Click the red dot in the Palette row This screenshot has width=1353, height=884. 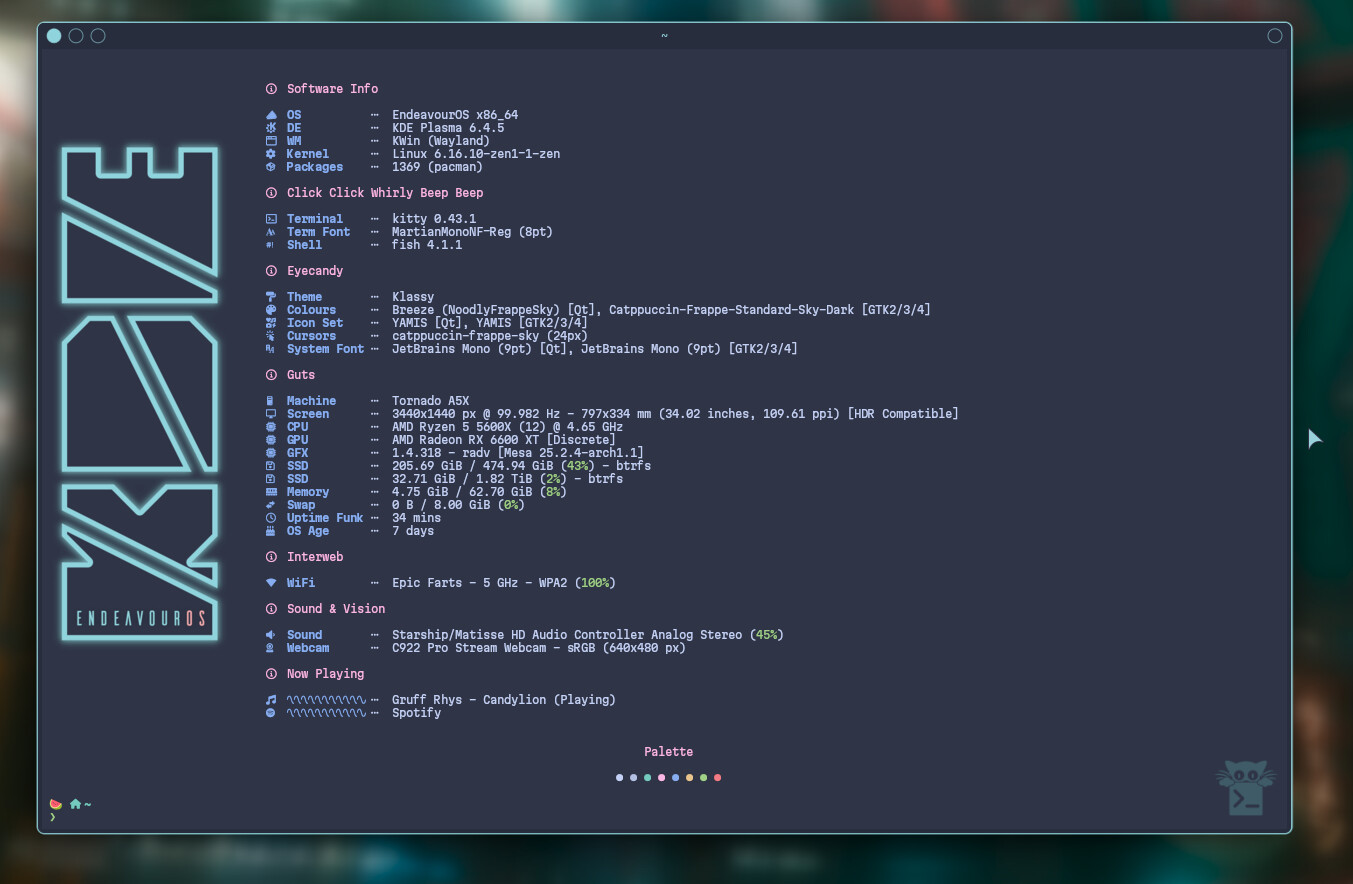[x=718, y=777]
